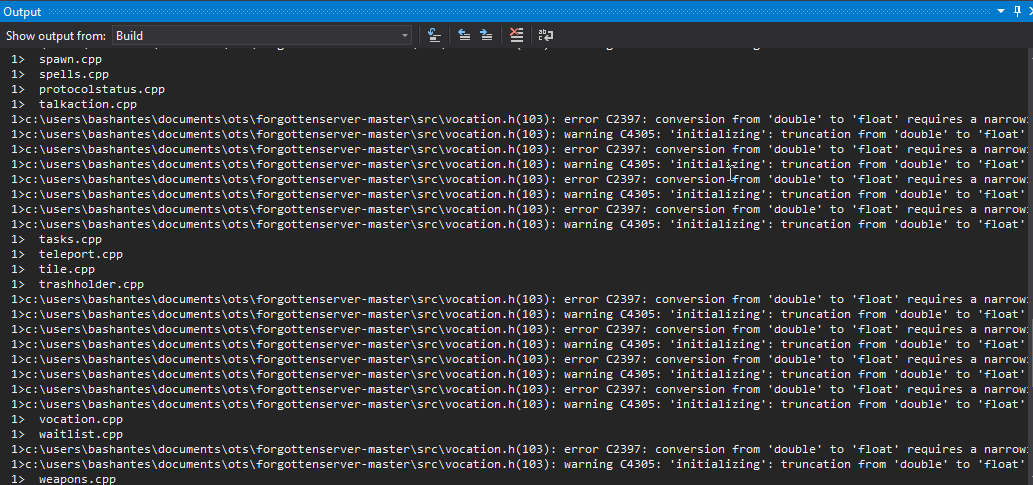
Task: Click the Output panel title
Action: [x=22, y=12]
